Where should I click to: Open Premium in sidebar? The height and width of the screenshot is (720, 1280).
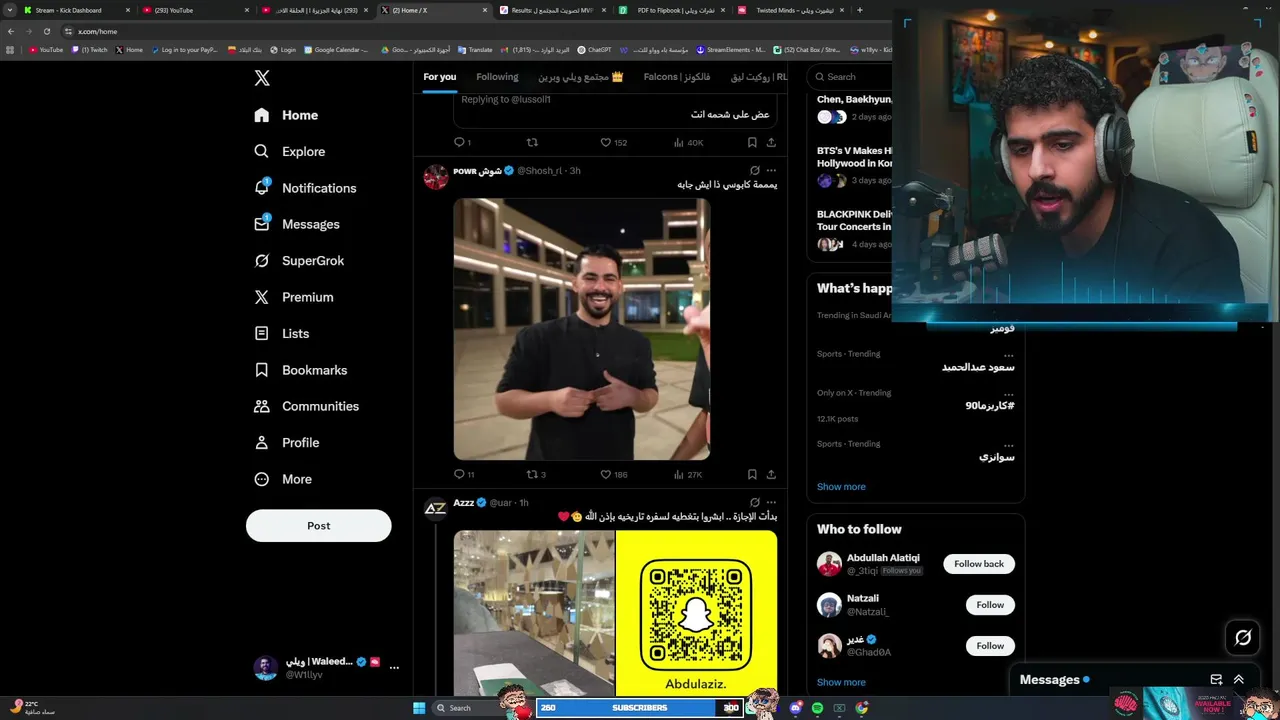click(294, 297)
